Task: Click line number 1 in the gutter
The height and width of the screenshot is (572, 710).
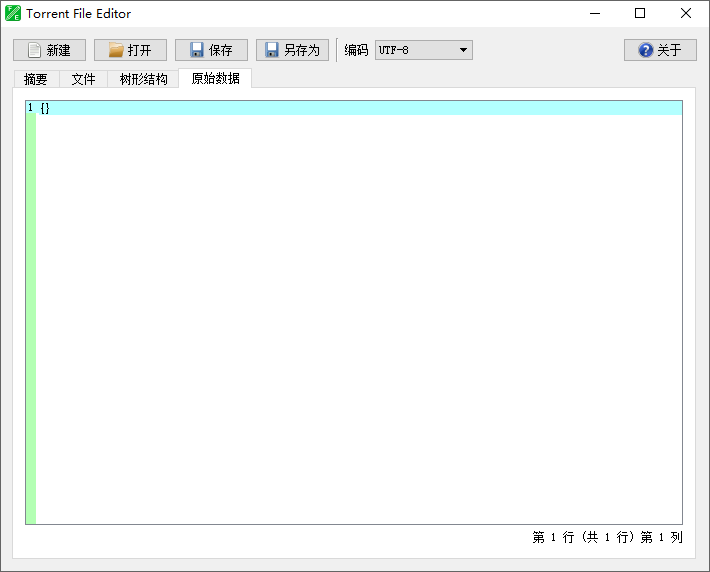Action: click(x=30, y=108)
